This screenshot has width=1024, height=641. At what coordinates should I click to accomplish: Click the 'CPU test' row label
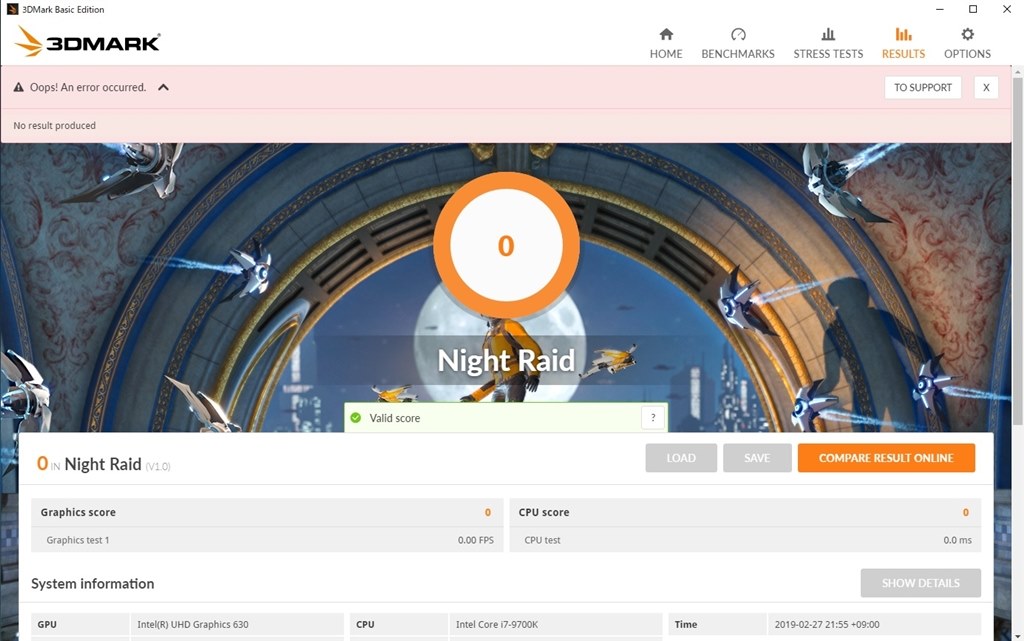542,540
